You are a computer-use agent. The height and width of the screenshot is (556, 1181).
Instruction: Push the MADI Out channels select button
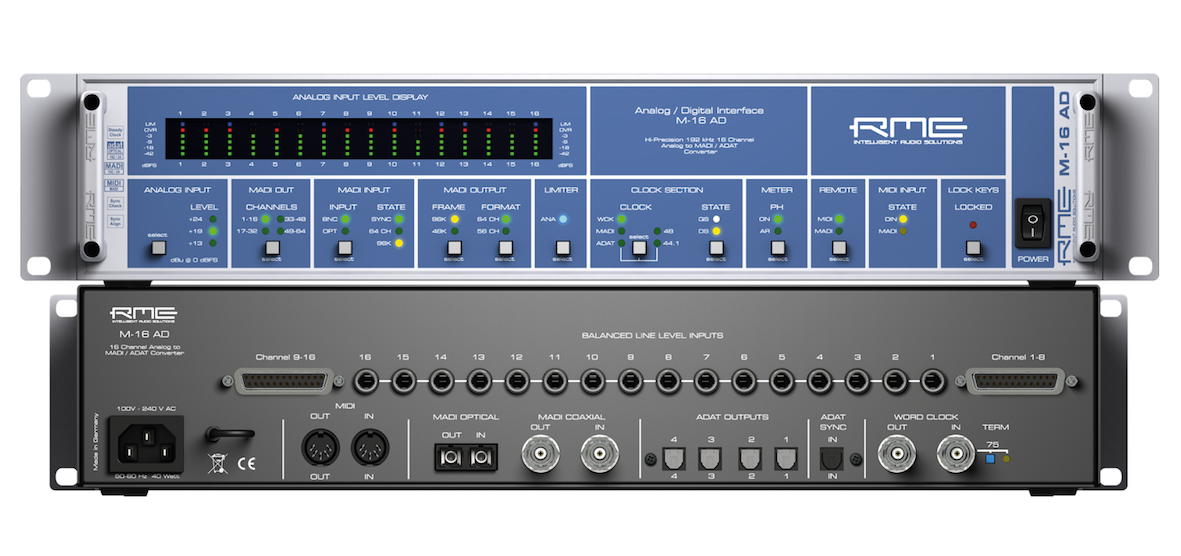coord(273,247)
